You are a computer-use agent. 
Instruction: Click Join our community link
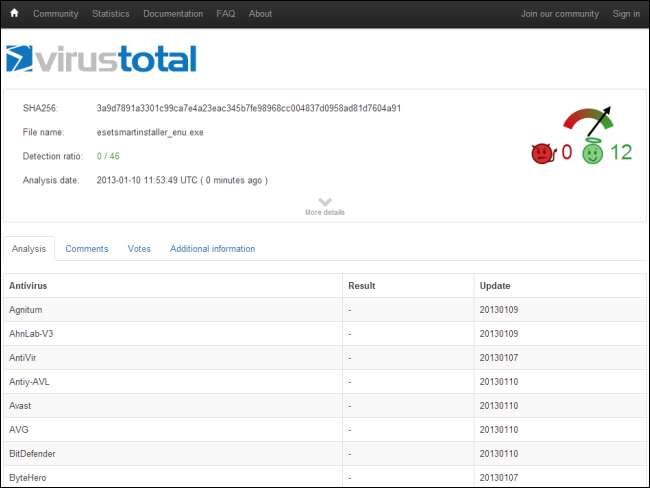tap(560, 14)
